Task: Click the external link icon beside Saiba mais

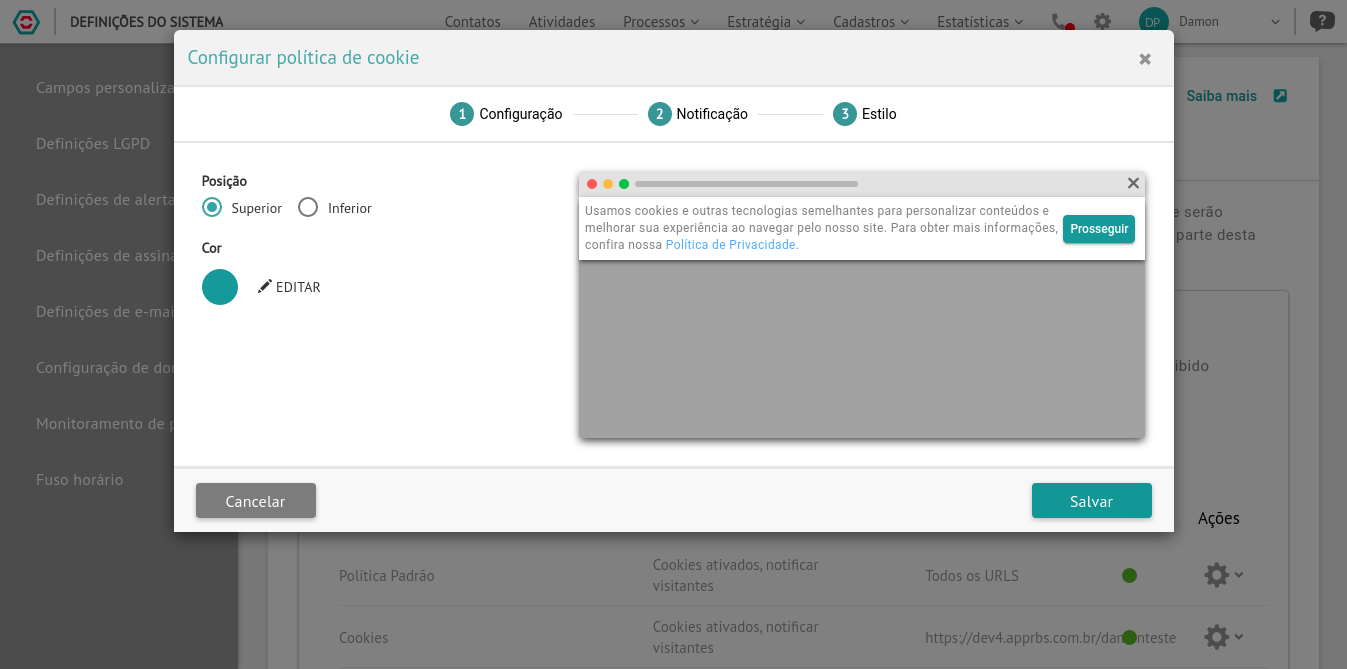Action: click(x=1280, y=96)
